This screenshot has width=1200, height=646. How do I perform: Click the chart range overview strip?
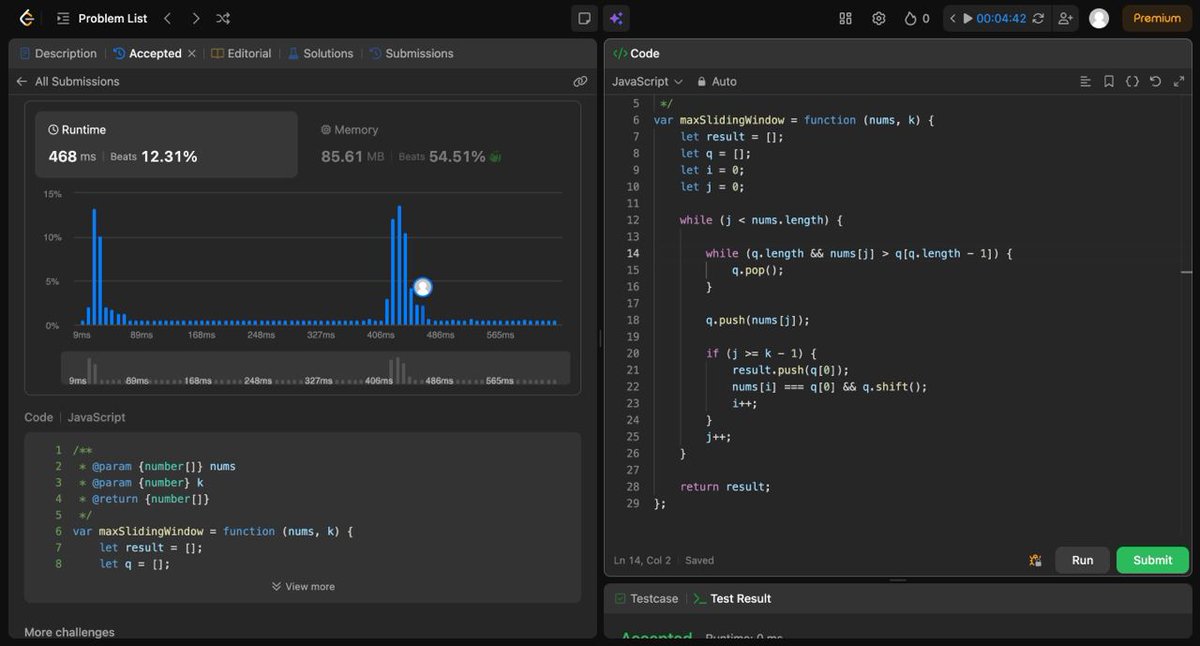pyautogui.click(x=316, y=368)
